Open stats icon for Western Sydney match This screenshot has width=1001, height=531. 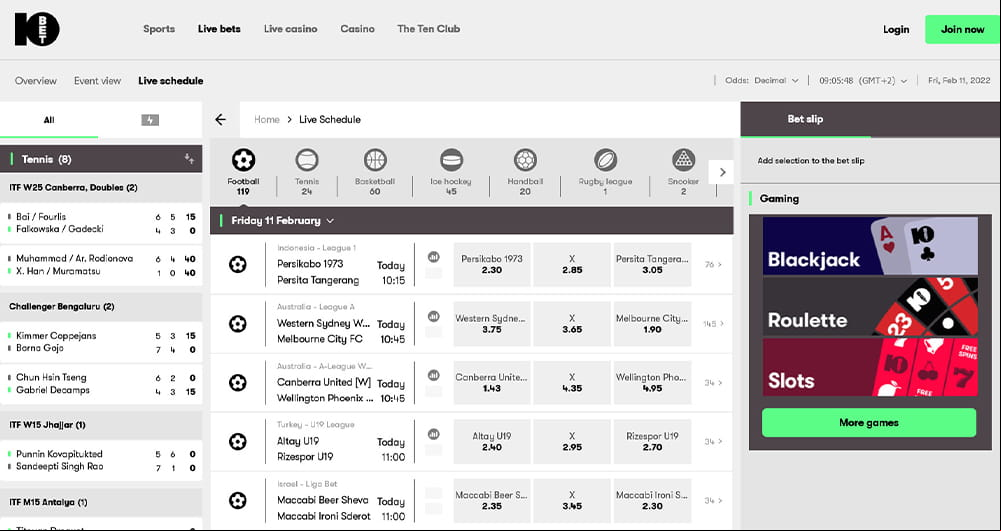coord(433,316)
